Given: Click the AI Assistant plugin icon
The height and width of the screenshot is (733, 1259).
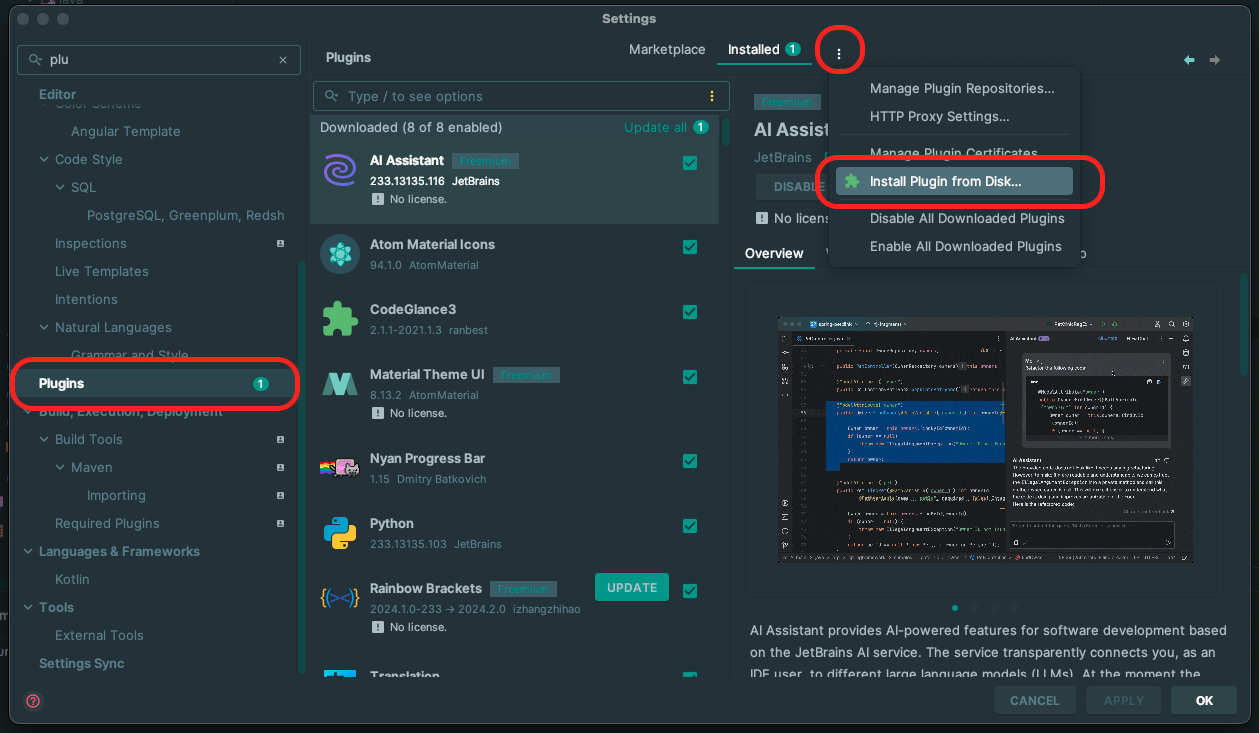Looking at the screenshot, I should pos(340,170).
